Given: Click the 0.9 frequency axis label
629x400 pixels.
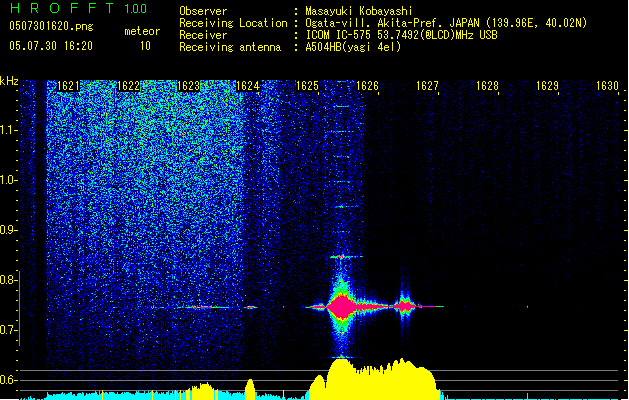Looking at the screenshot, I should (x=8, y=230).
